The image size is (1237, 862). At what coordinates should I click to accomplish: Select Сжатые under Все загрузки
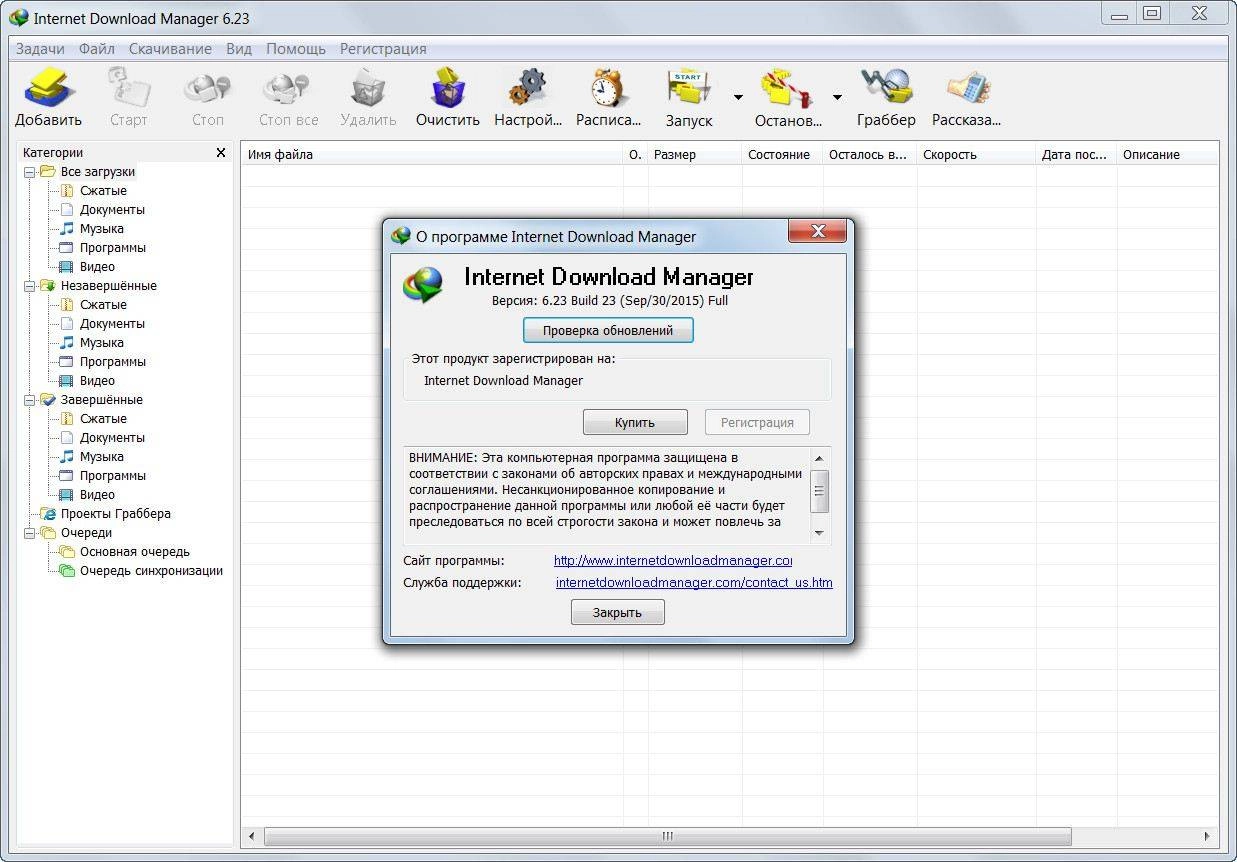[x=103, y=191]
